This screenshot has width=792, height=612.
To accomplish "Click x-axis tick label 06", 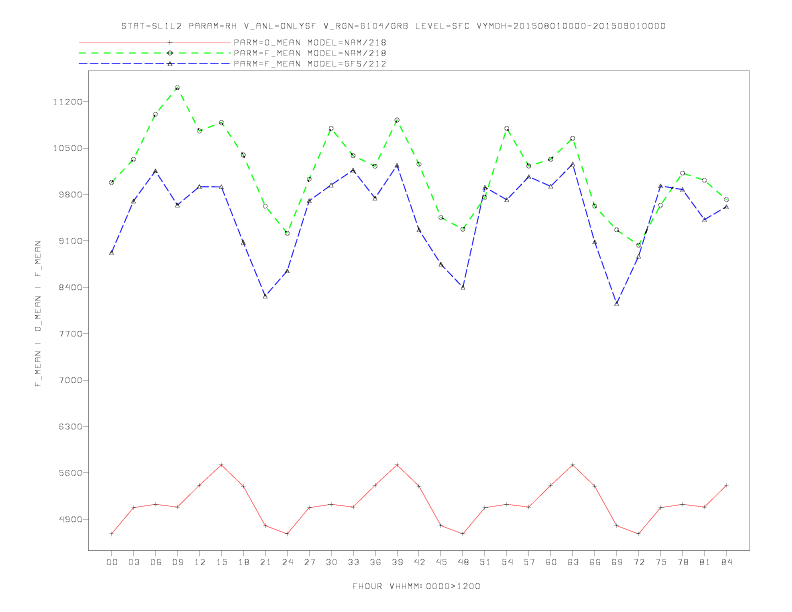I will click(156, 562).
